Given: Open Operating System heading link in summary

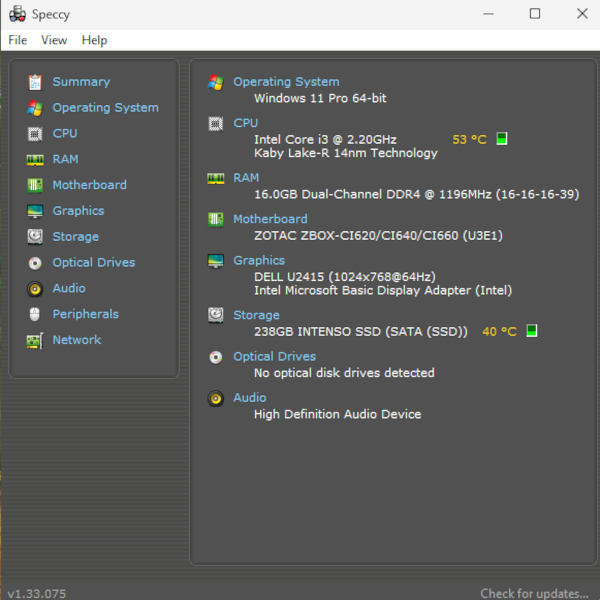Looking at the screenshot, I should [286, 82].
